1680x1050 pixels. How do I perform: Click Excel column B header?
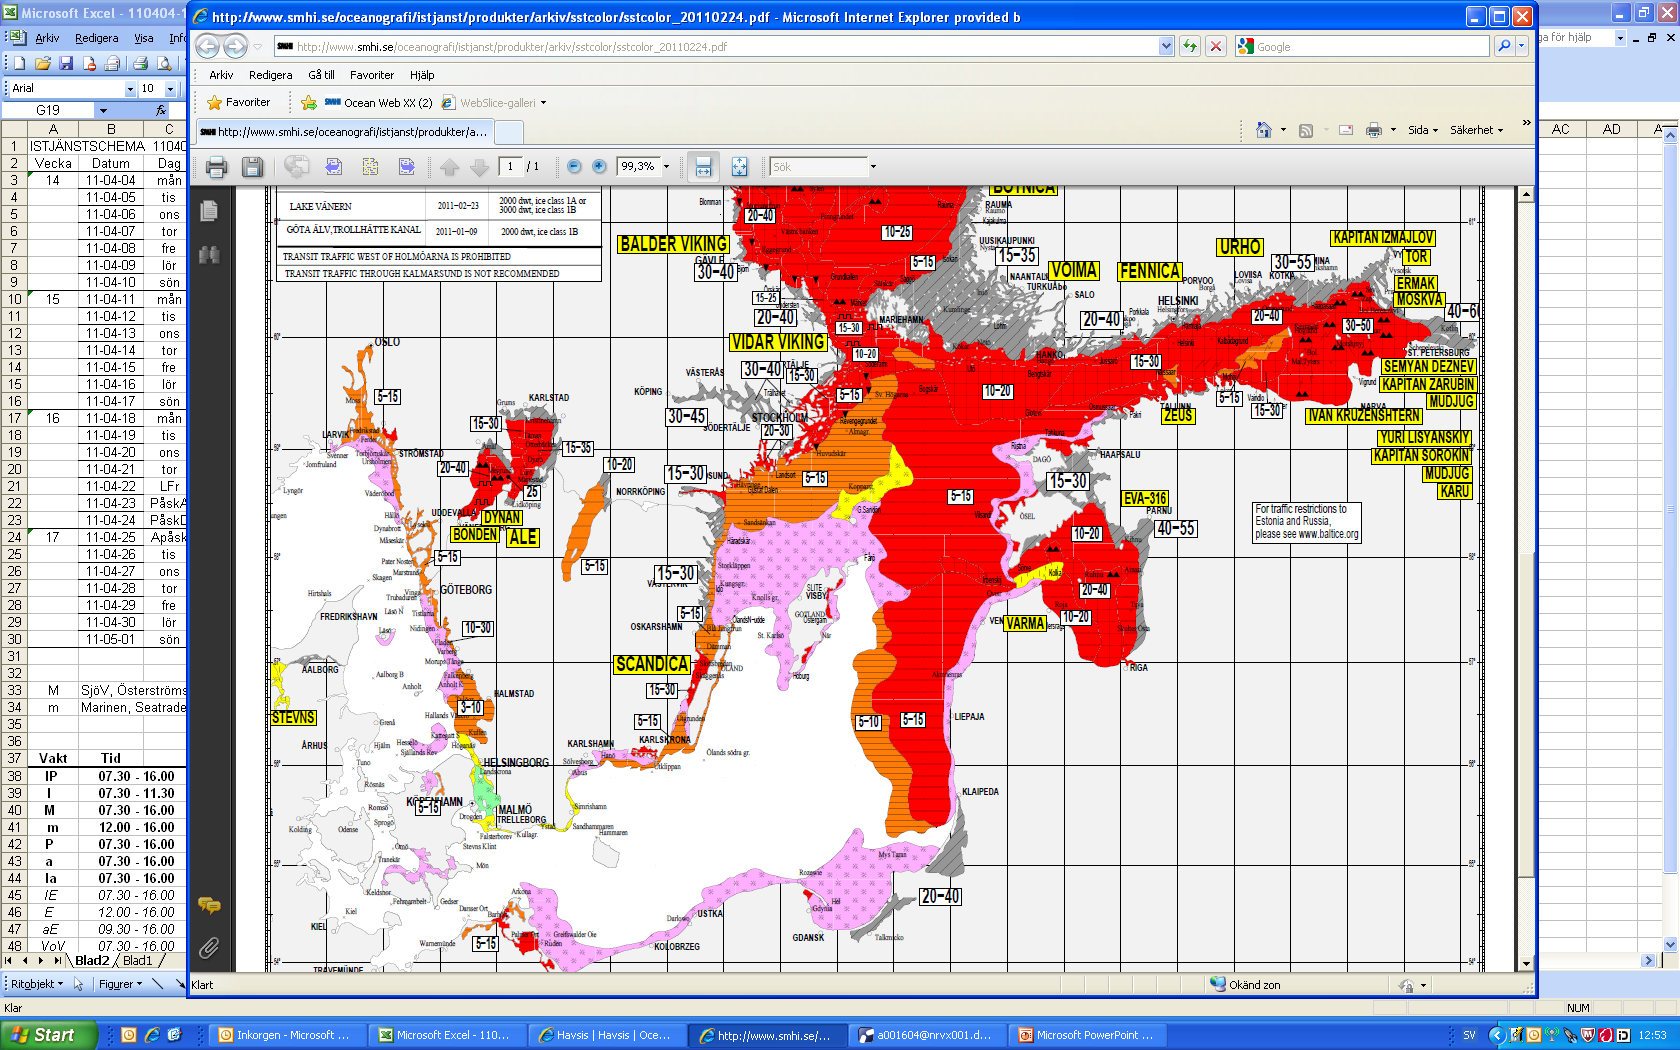111,129
